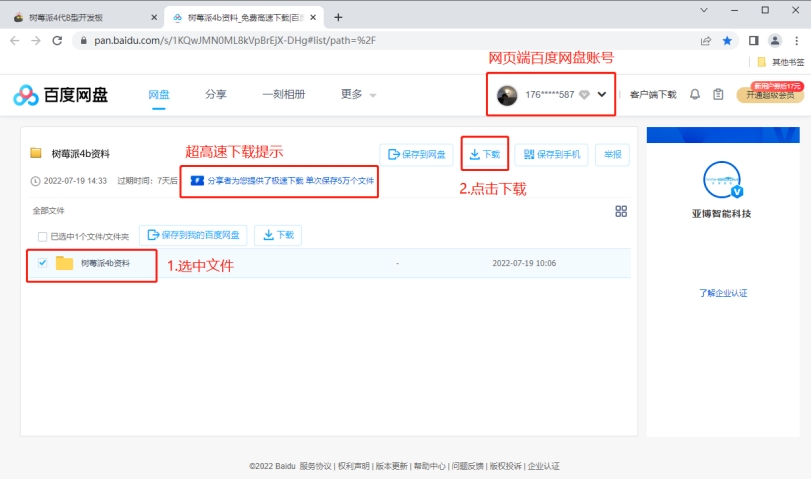812x479 pixels.
Task: Open the 树莓派4b资料 folder name
Action: pos(105,263)
